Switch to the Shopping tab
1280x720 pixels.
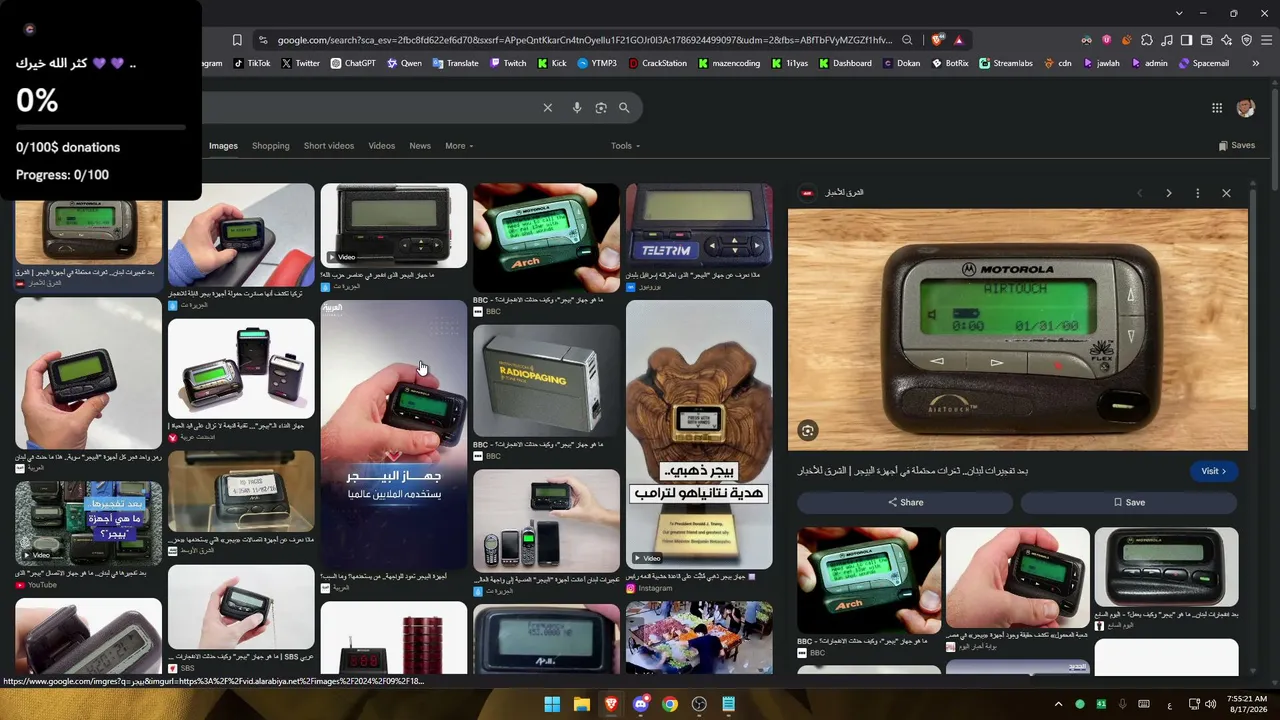(x=270, y=146)
